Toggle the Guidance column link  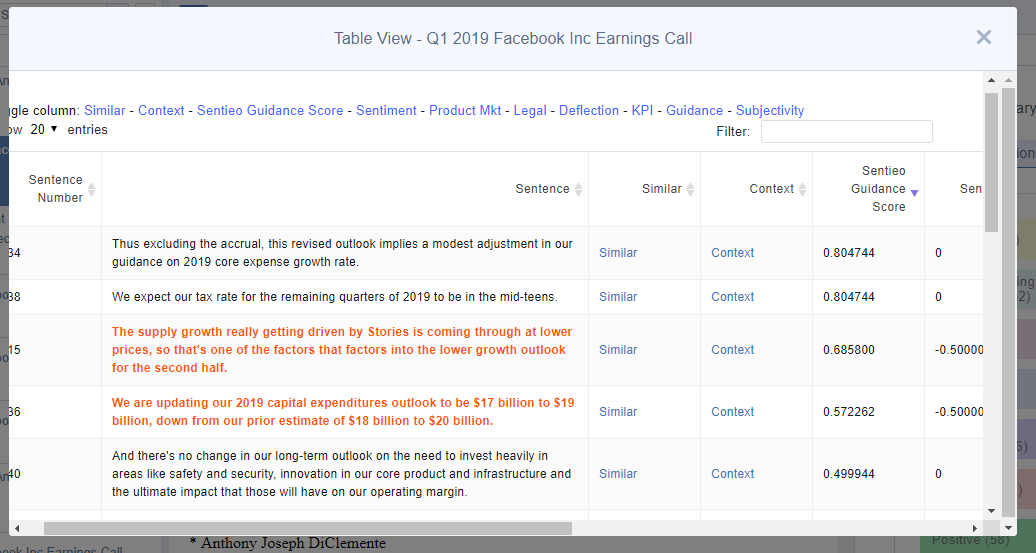[x=694, y=110]
